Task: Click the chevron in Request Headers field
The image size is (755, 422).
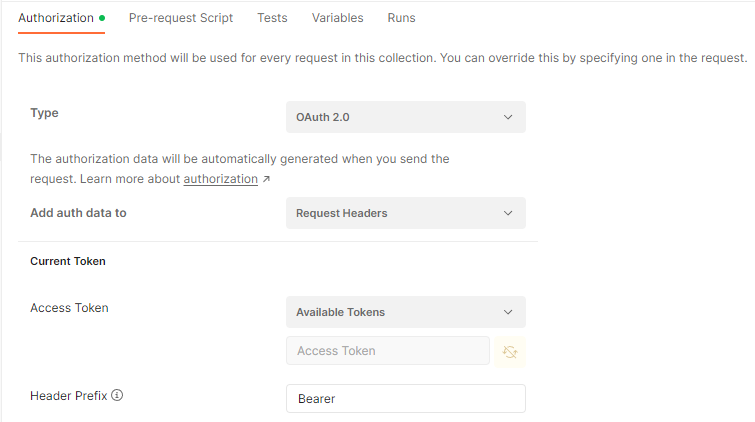Action: pyautogui.click(x=508, y=213)
